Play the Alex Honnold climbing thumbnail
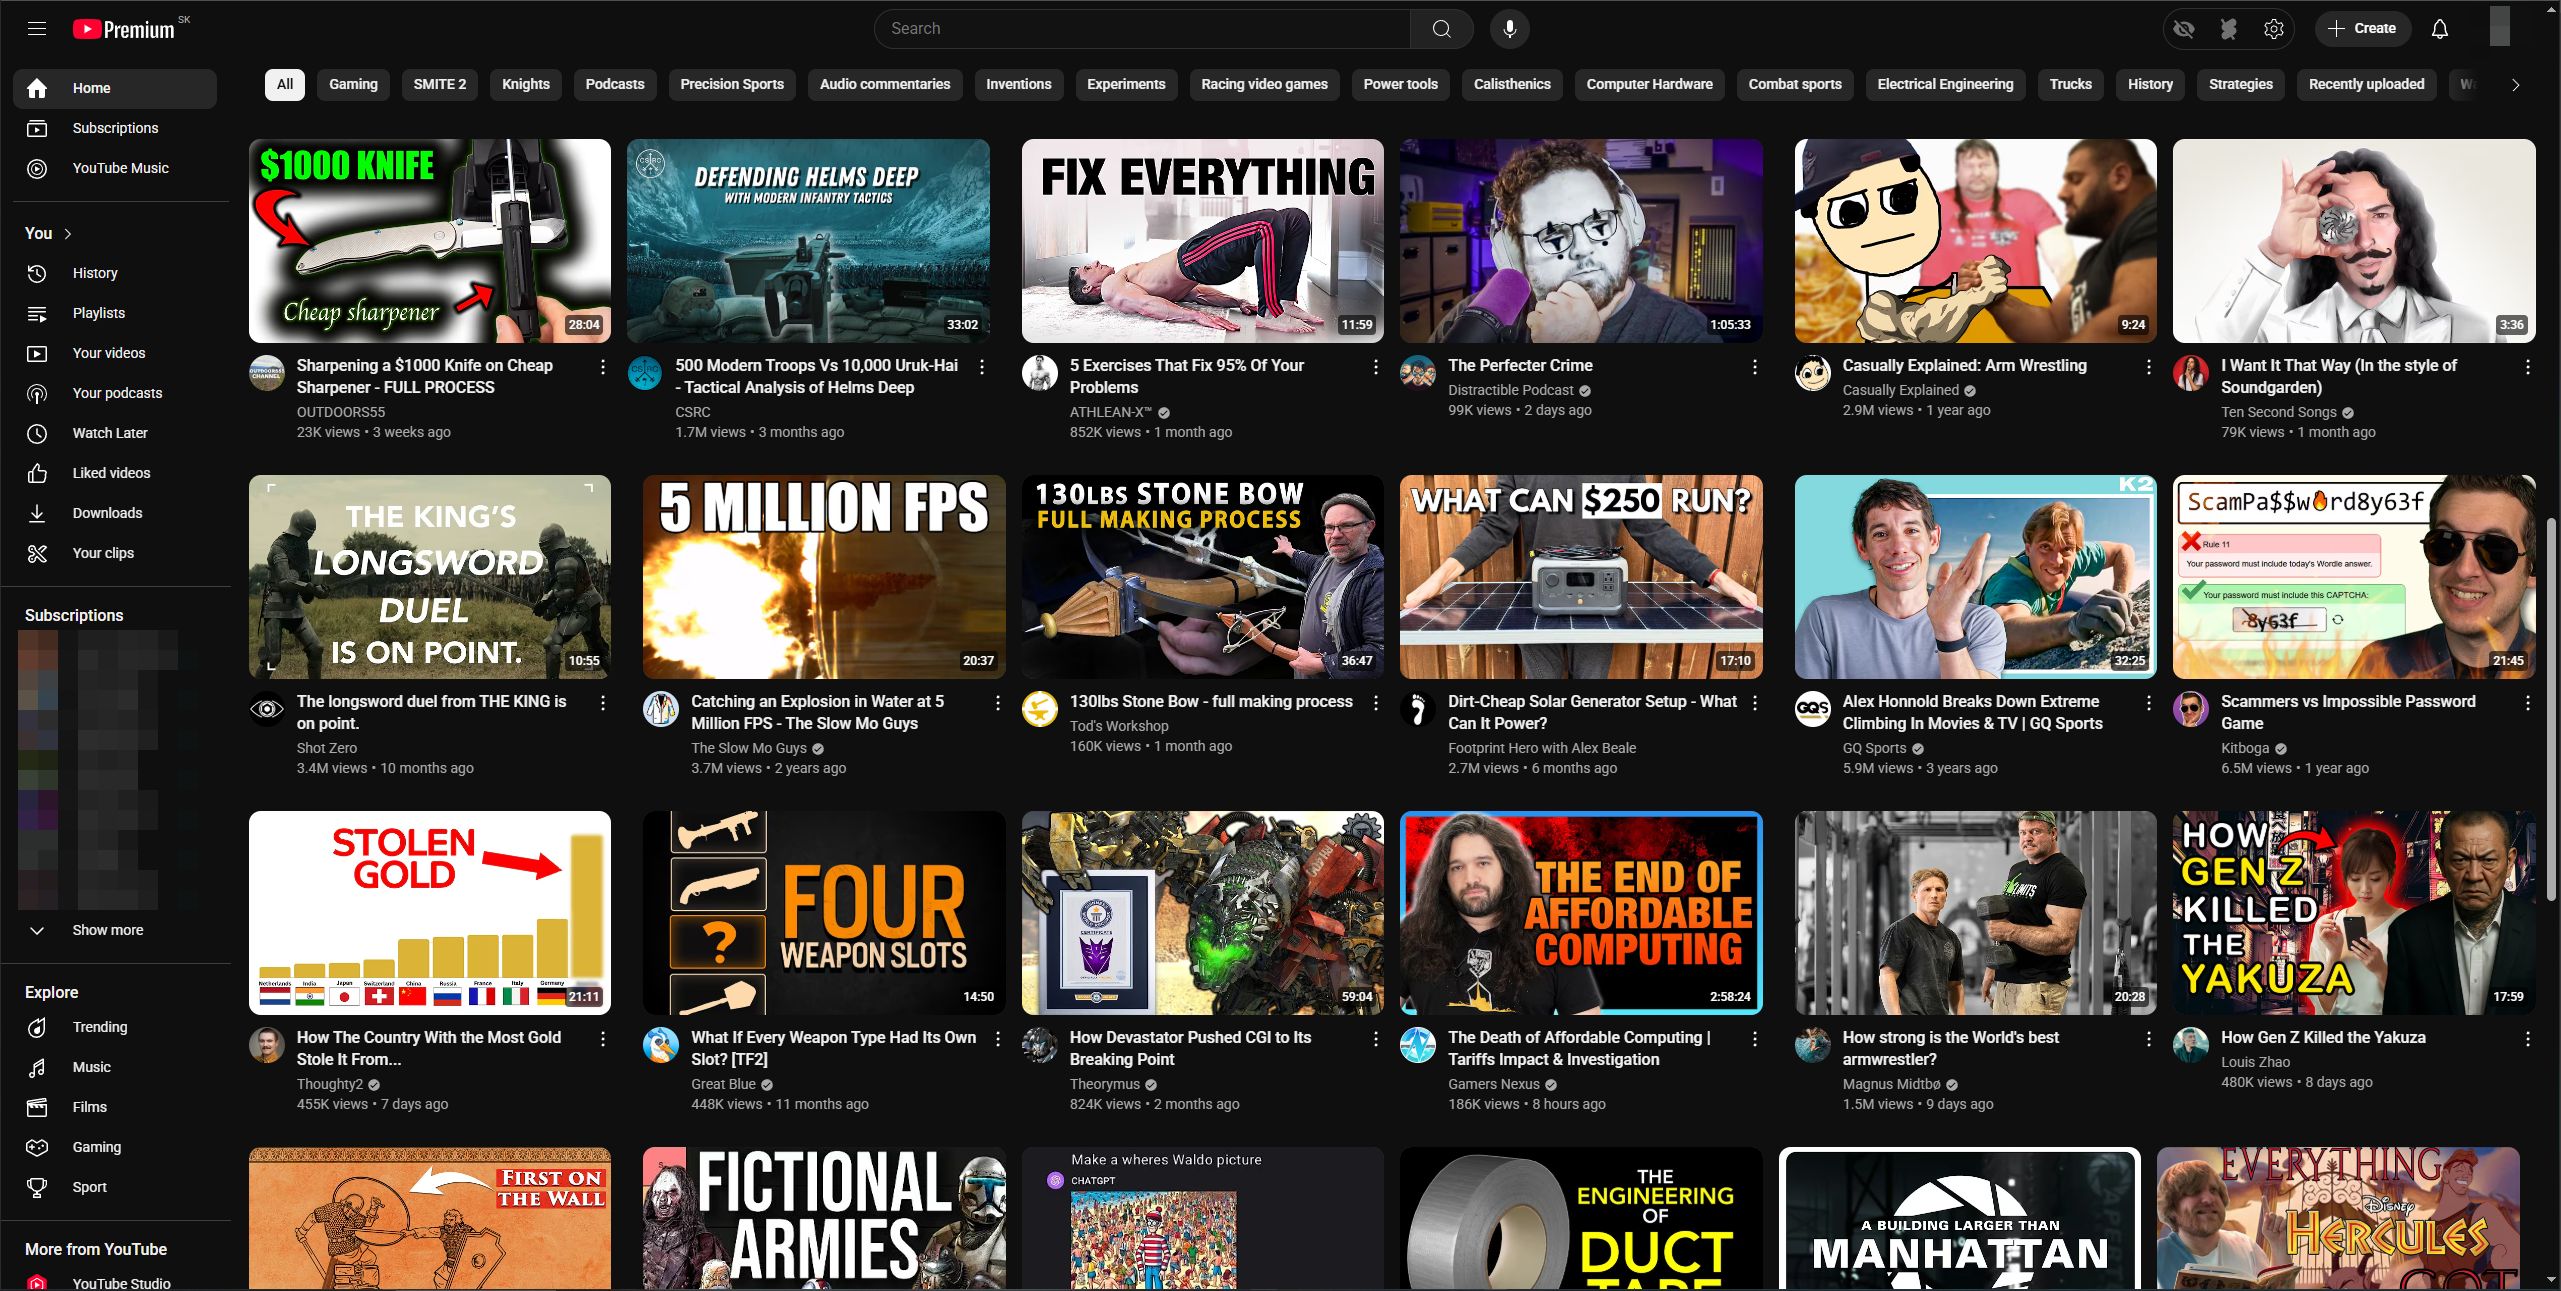This screenshot has height=1291, width=2561. pyautogui.click(x=1975, y=577)
